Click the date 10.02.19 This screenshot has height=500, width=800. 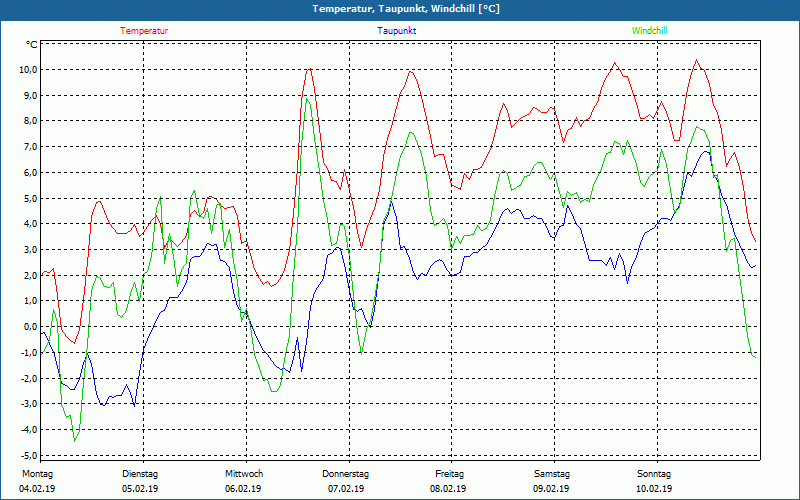[x=654, y=489]
